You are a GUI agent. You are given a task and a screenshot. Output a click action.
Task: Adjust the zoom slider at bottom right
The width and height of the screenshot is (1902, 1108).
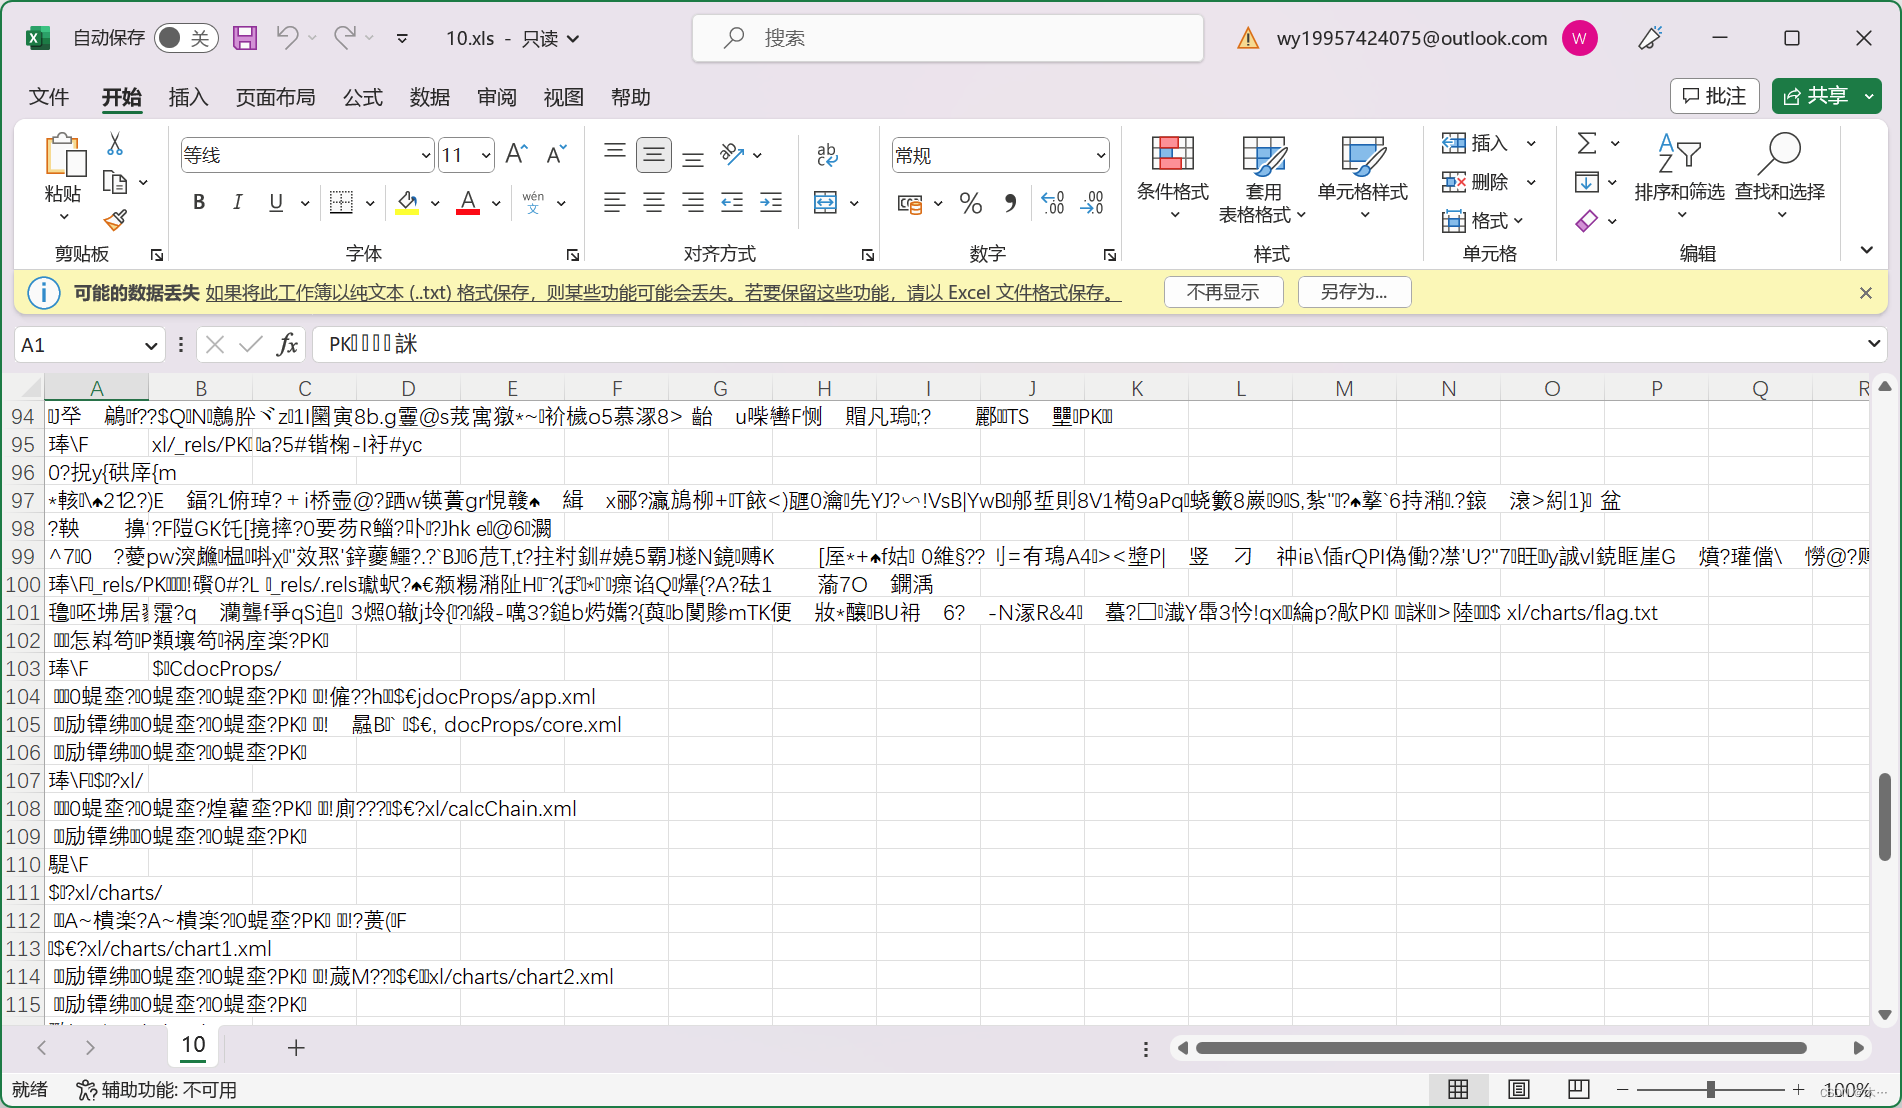[1713, 1089]
